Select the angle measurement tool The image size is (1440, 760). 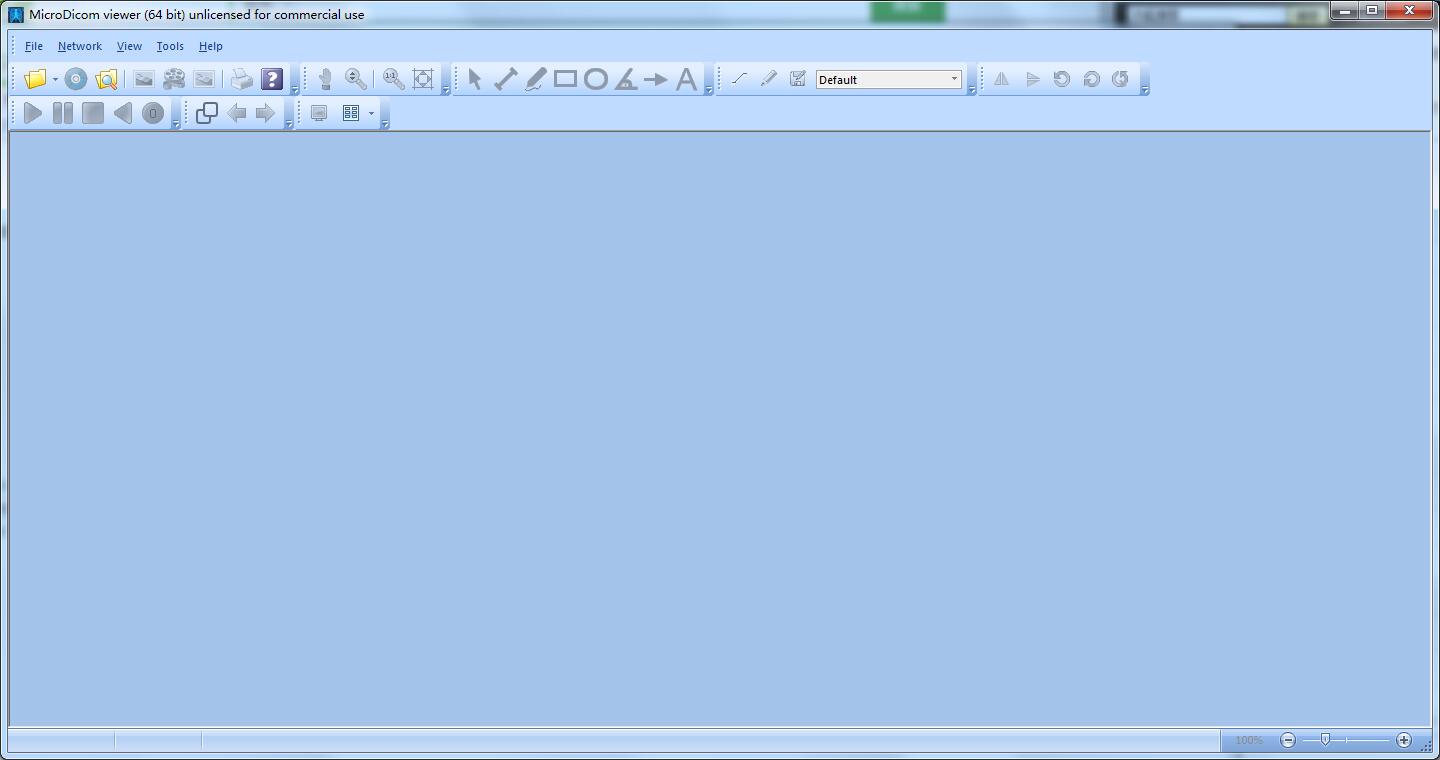625,79
